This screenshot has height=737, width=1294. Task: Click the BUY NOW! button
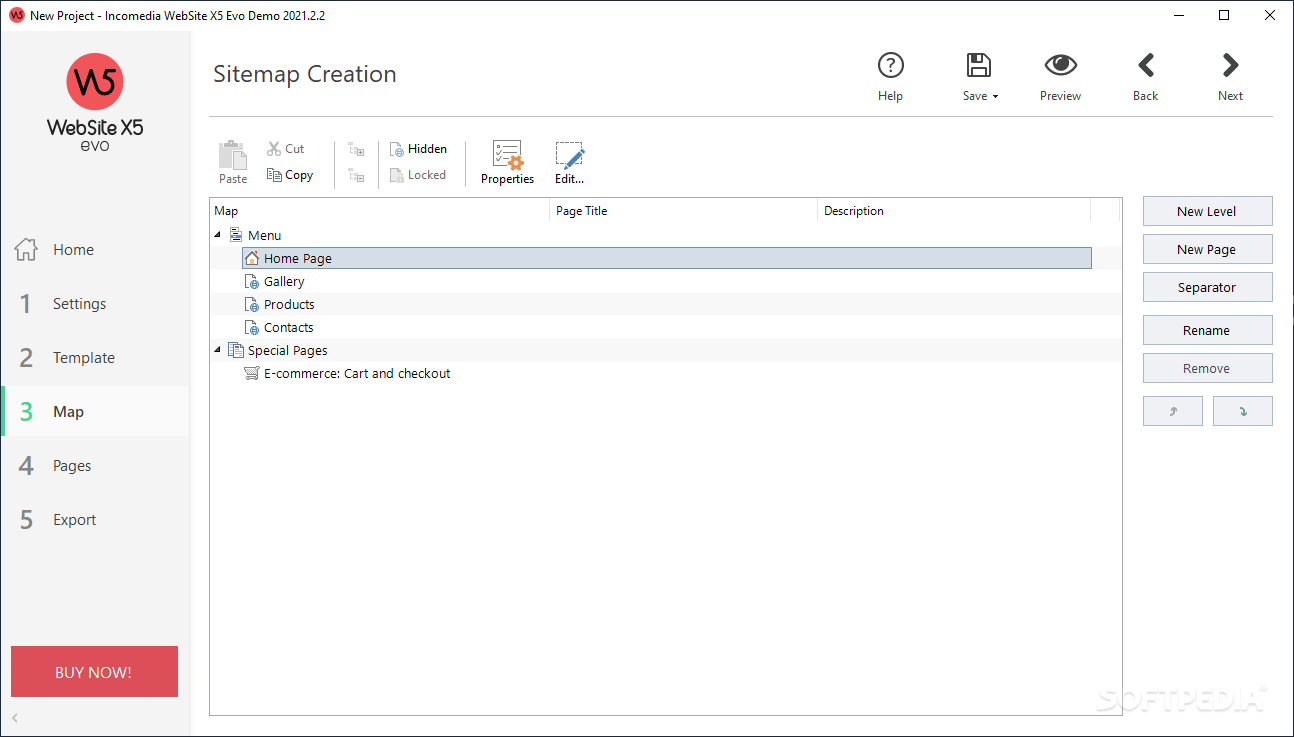coord(94,672)
